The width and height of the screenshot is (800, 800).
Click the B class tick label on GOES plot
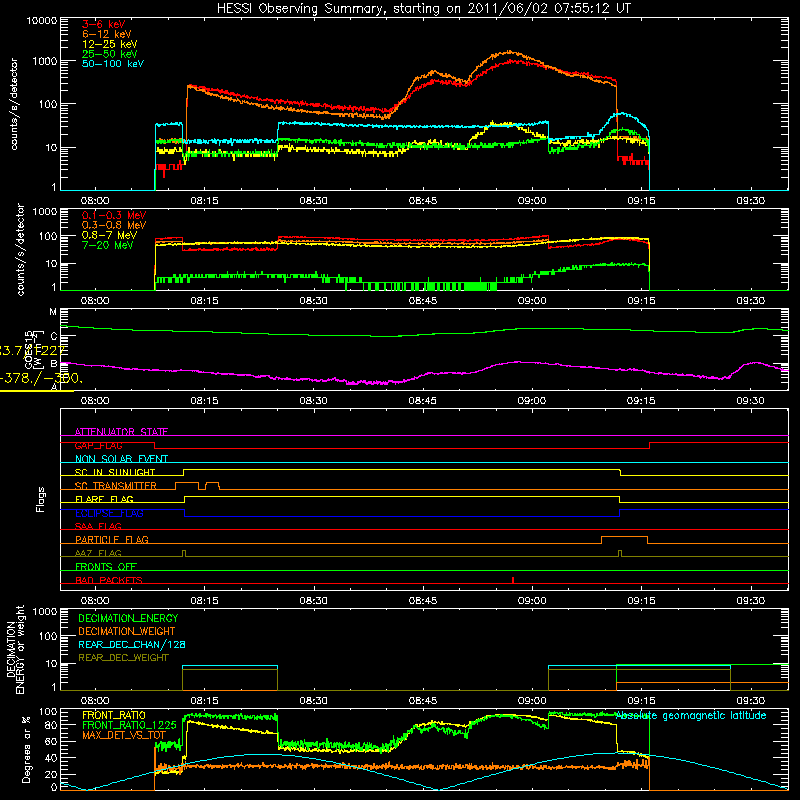click(54, 364)
